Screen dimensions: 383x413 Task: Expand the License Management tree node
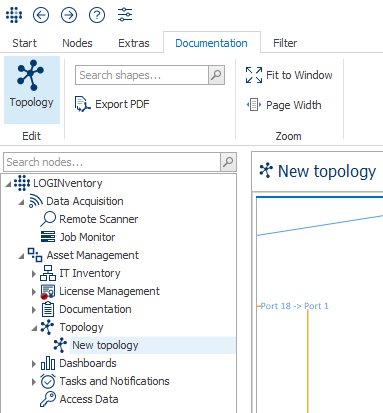(x=34, y=292)
